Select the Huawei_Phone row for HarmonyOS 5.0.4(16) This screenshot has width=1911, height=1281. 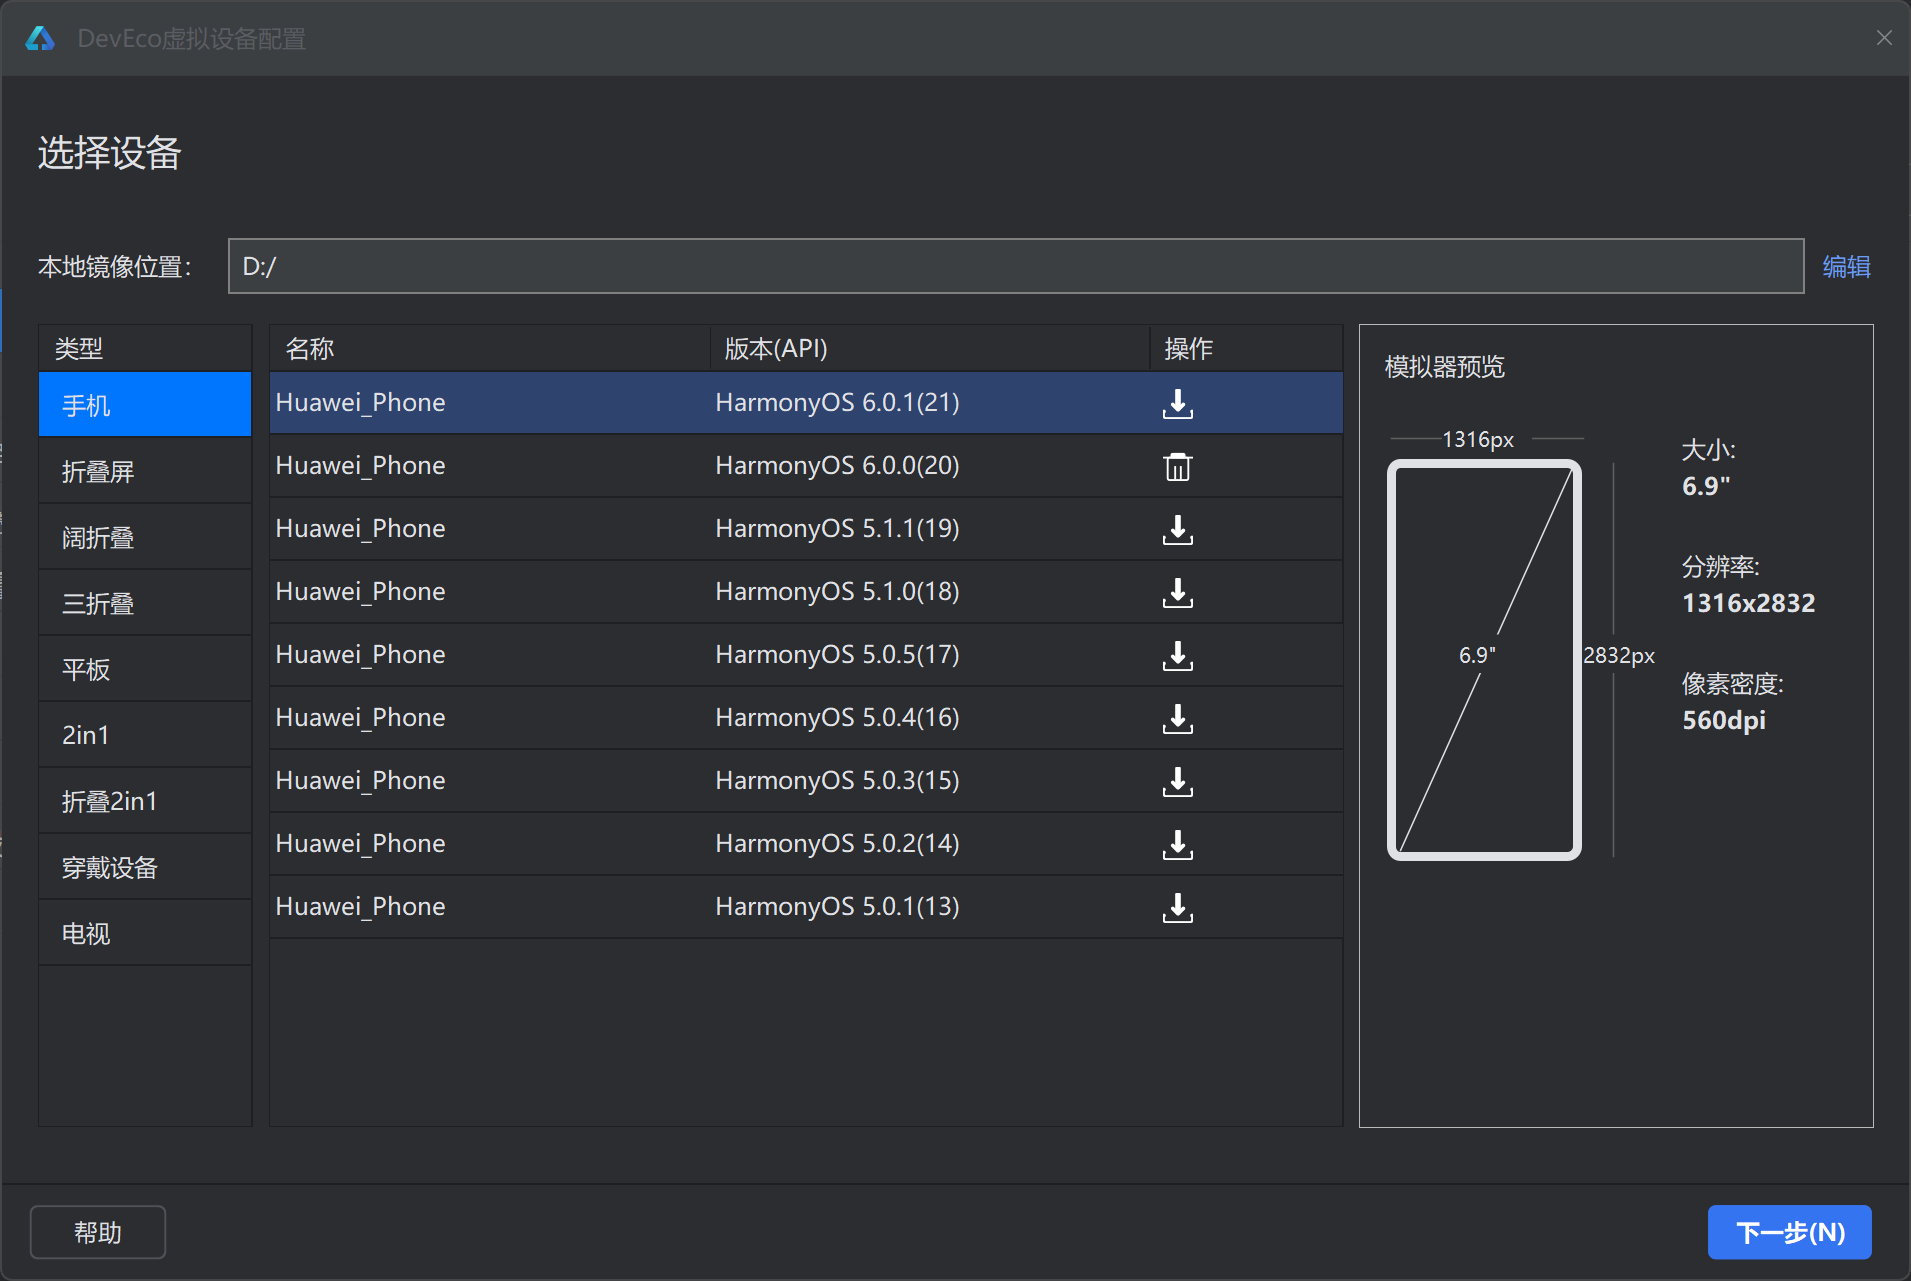pos(806,718)
